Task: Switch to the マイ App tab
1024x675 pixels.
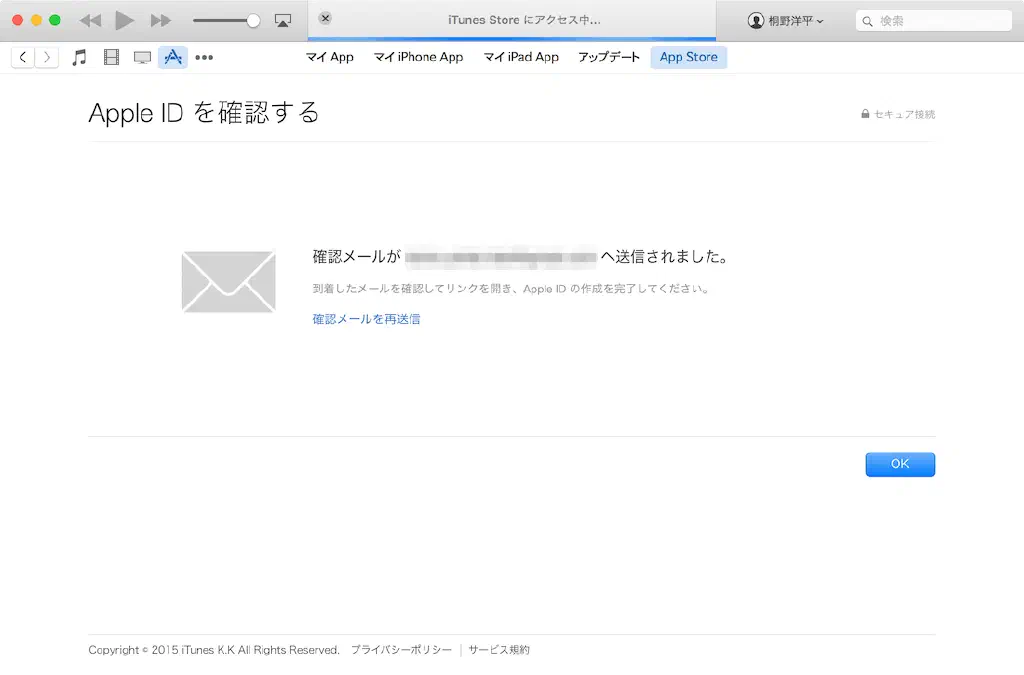Action: tap(329, 57)
